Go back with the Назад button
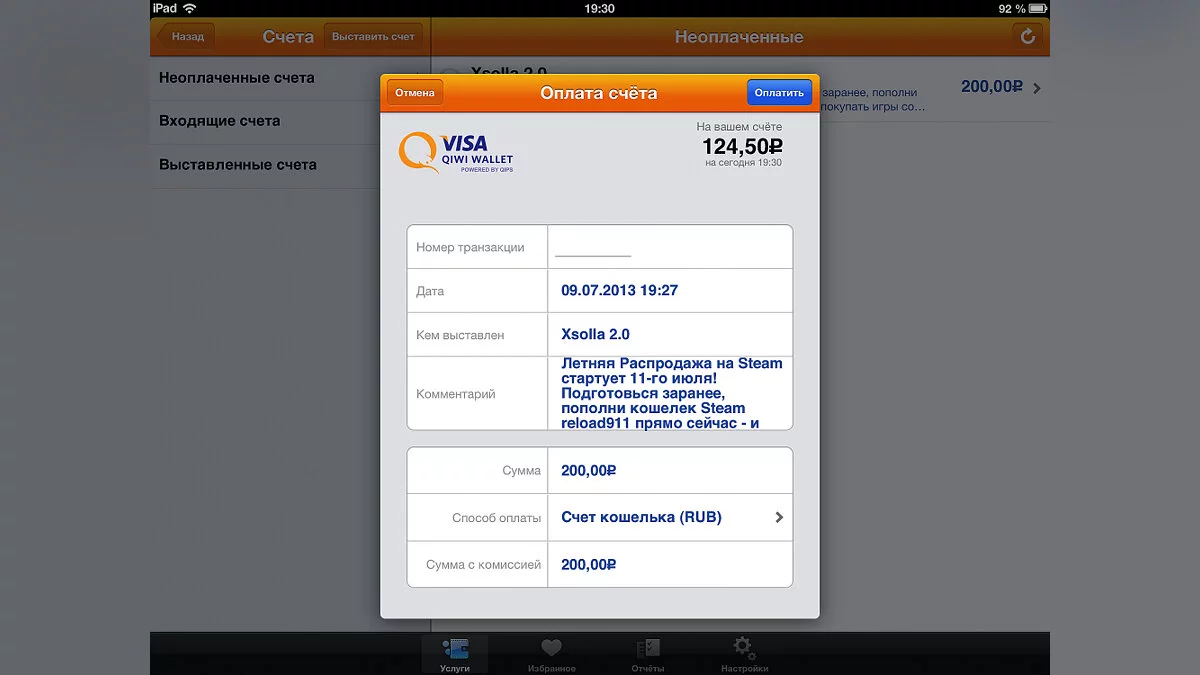Viewport: 1200px width, 675px height. [x=185, y=37]
